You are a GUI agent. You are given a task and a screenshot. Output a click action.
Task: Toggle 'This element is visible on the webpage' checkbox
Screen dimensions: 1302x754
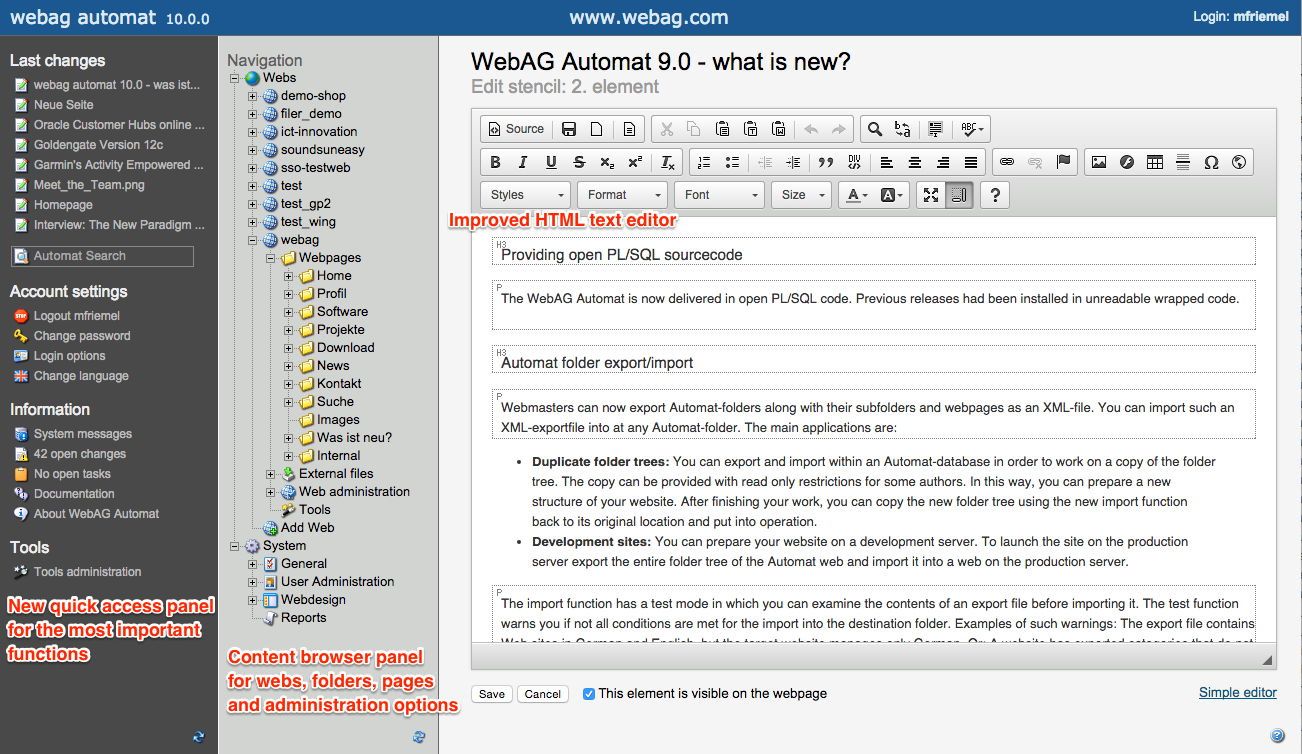pyautogui.click(x=589, y=693)
